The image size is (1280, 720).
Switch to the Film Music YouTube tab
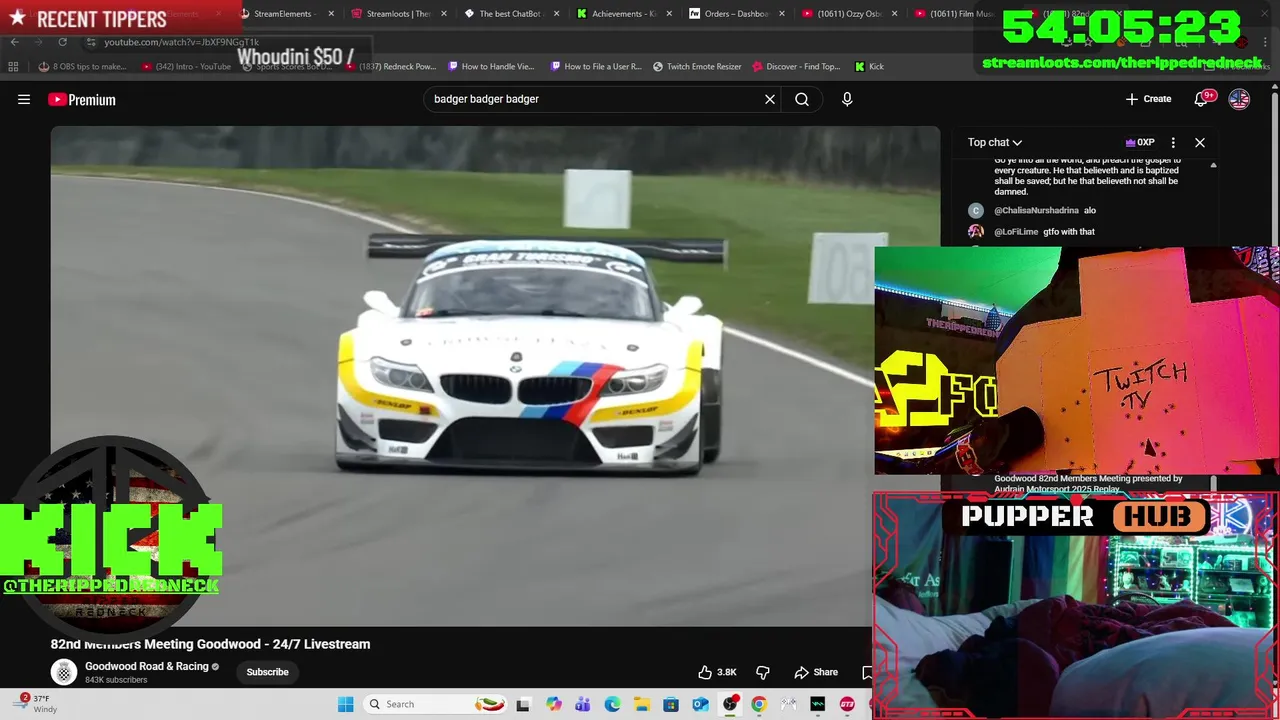click(955, 14)
